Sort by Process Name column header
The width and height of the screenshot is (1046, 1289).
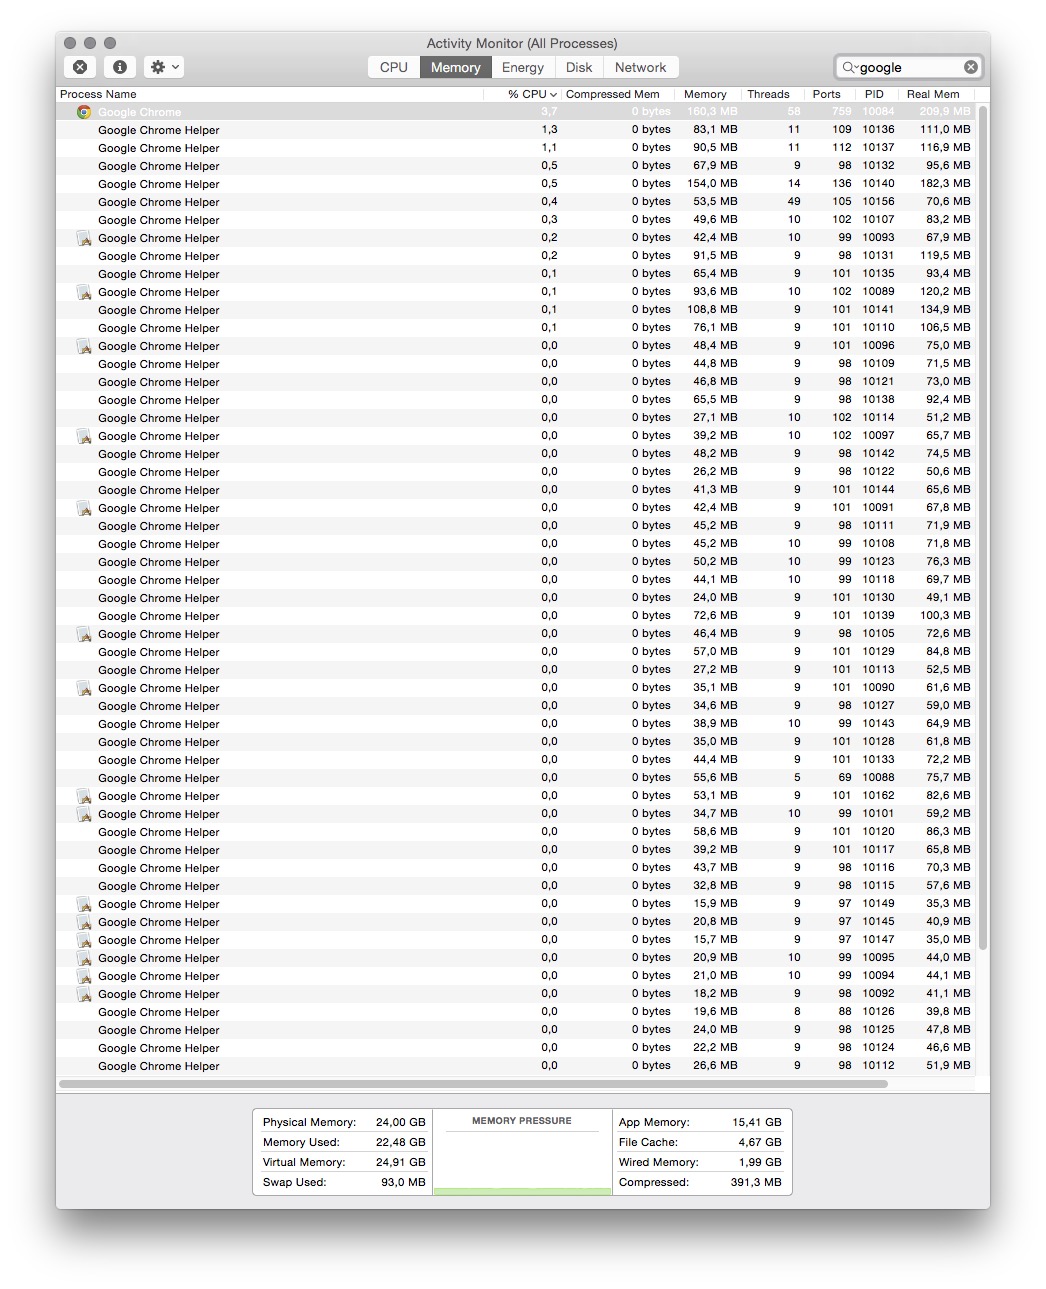[x=270, y=94]
